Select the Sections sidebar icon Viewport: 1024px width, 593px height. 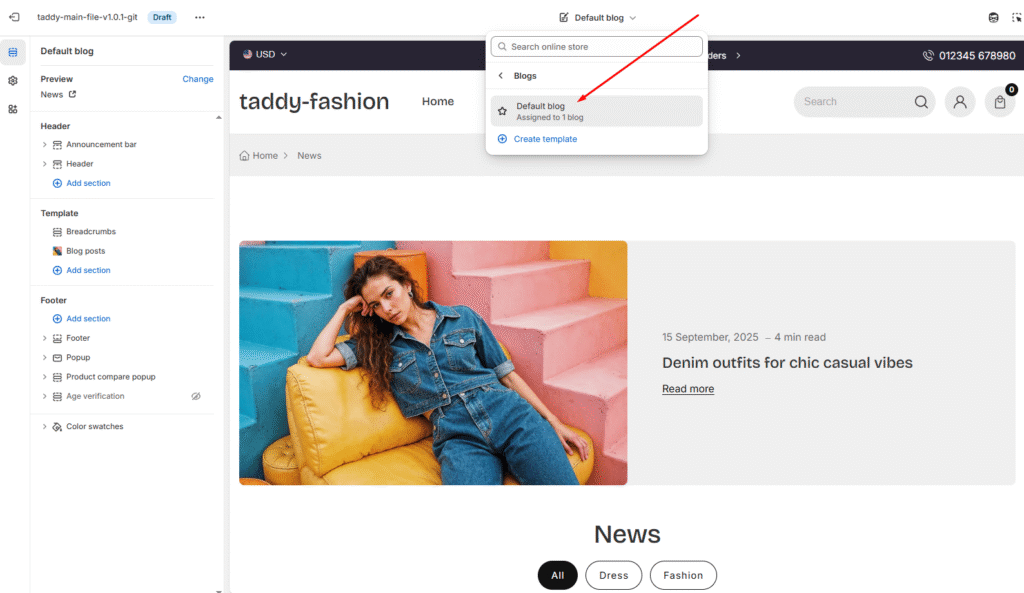coord(13,52)
